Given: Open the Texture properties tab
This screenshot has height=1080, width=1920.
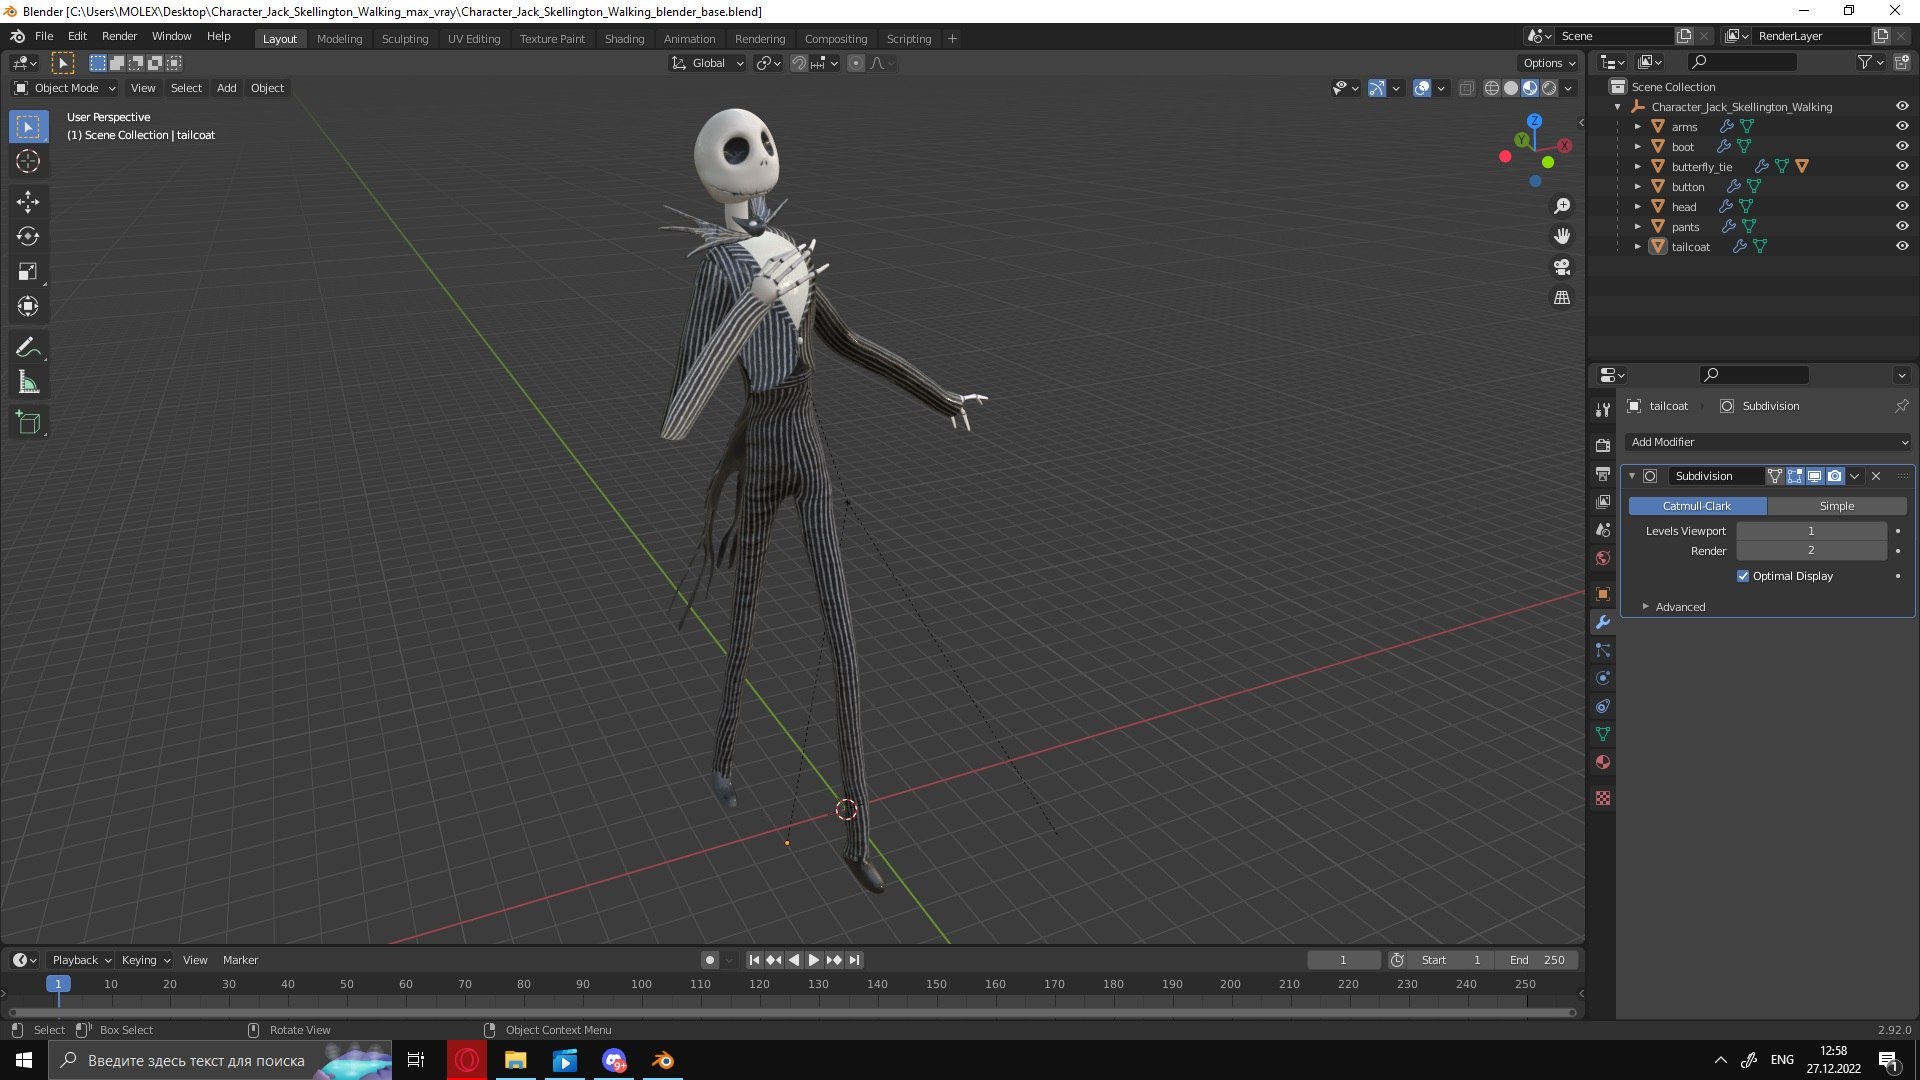Looking at the screenshot, I should pos(1603,798).
